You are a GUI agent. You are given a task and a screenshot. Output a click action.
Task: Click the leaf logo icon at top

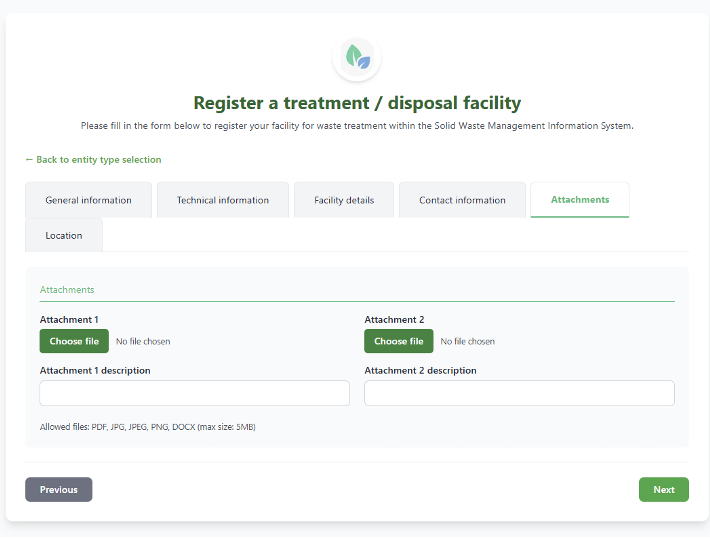[x=357, y=57]
